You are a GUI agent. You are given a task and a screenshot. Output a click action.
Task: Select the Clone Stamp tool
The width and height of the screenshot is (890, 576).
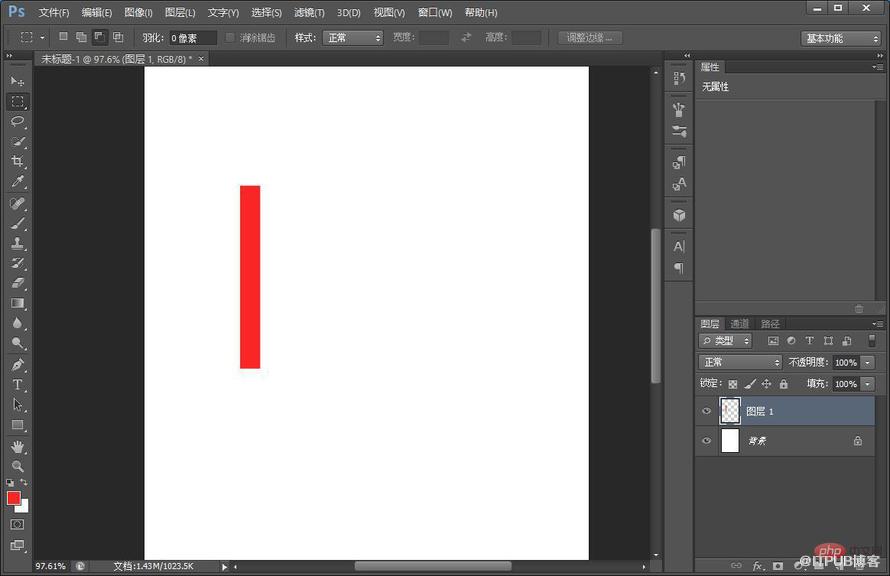click(x=17, y=243)
